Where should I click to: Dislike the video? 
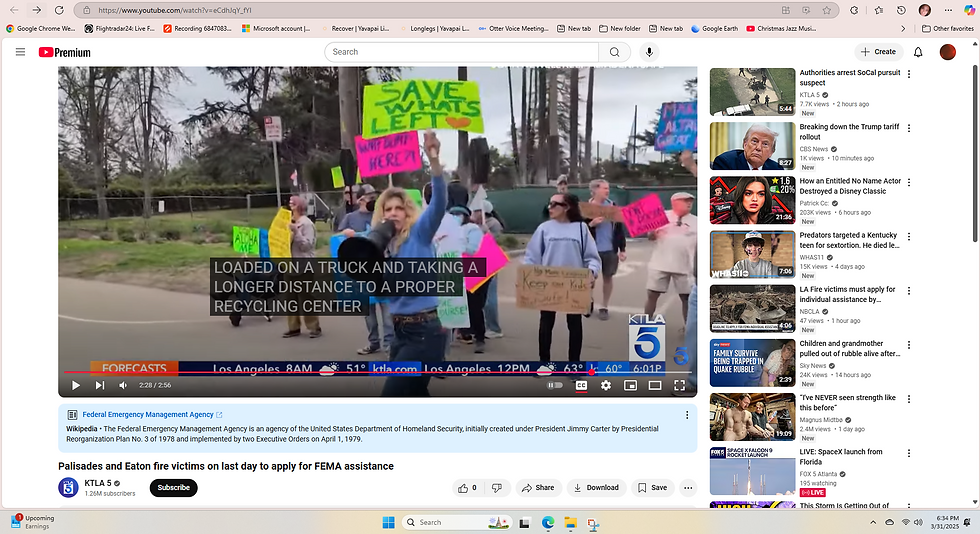tap(497, 488)
